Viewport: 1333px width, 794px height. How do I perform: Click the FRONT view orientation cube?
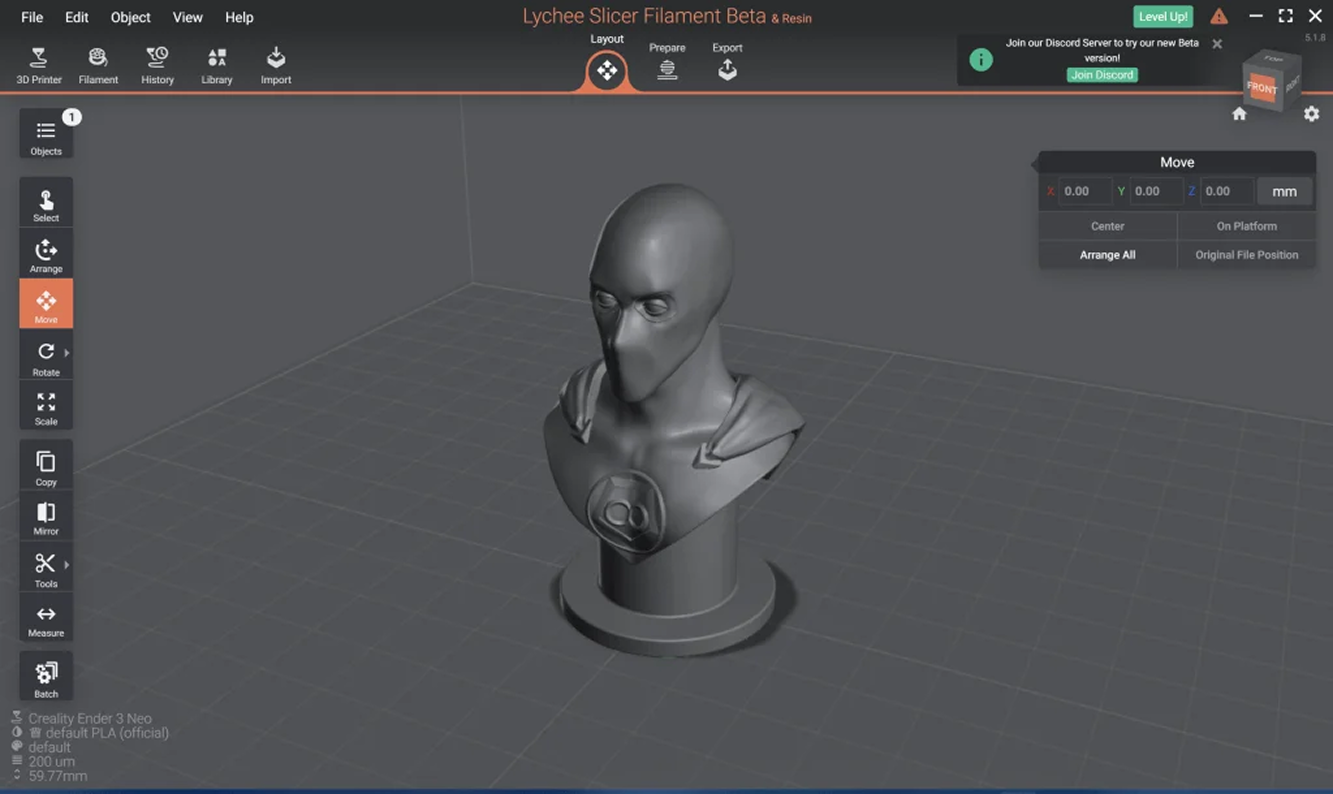pos(1262,88)
